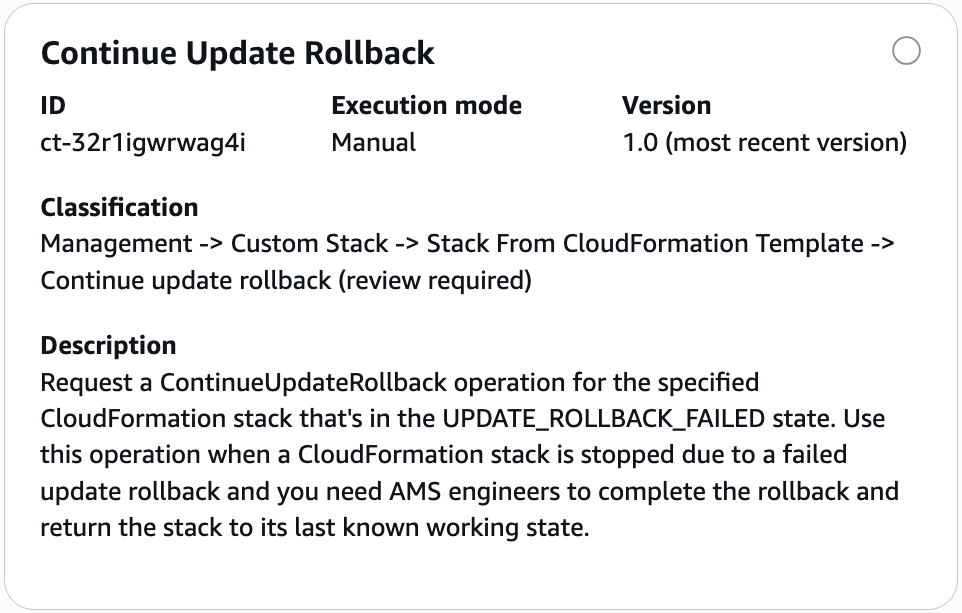Select the Continue Update Rollback radio button
Viewport: 962px width, 613px height.
tap(906, 51)
